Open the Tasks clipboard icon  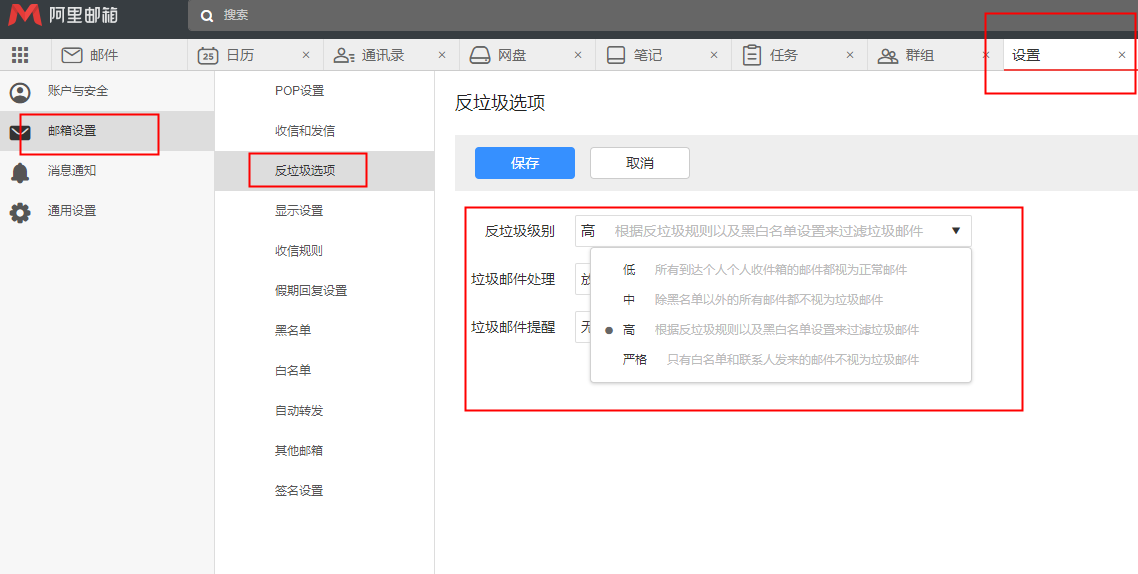click(x=752, y=55)
